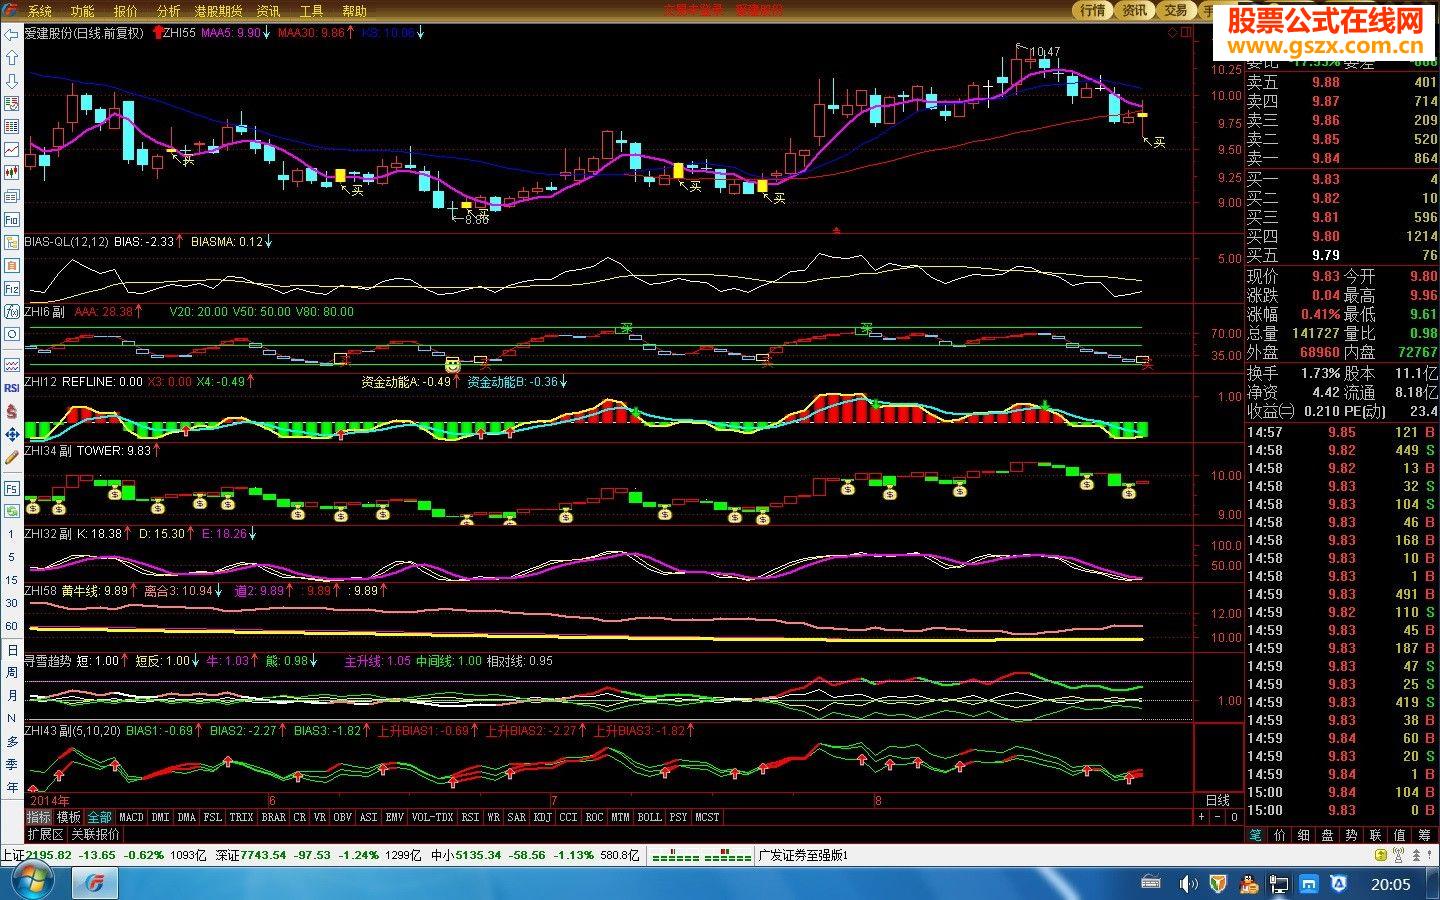Click the QQ penguin tray icon

point(1249,884)
